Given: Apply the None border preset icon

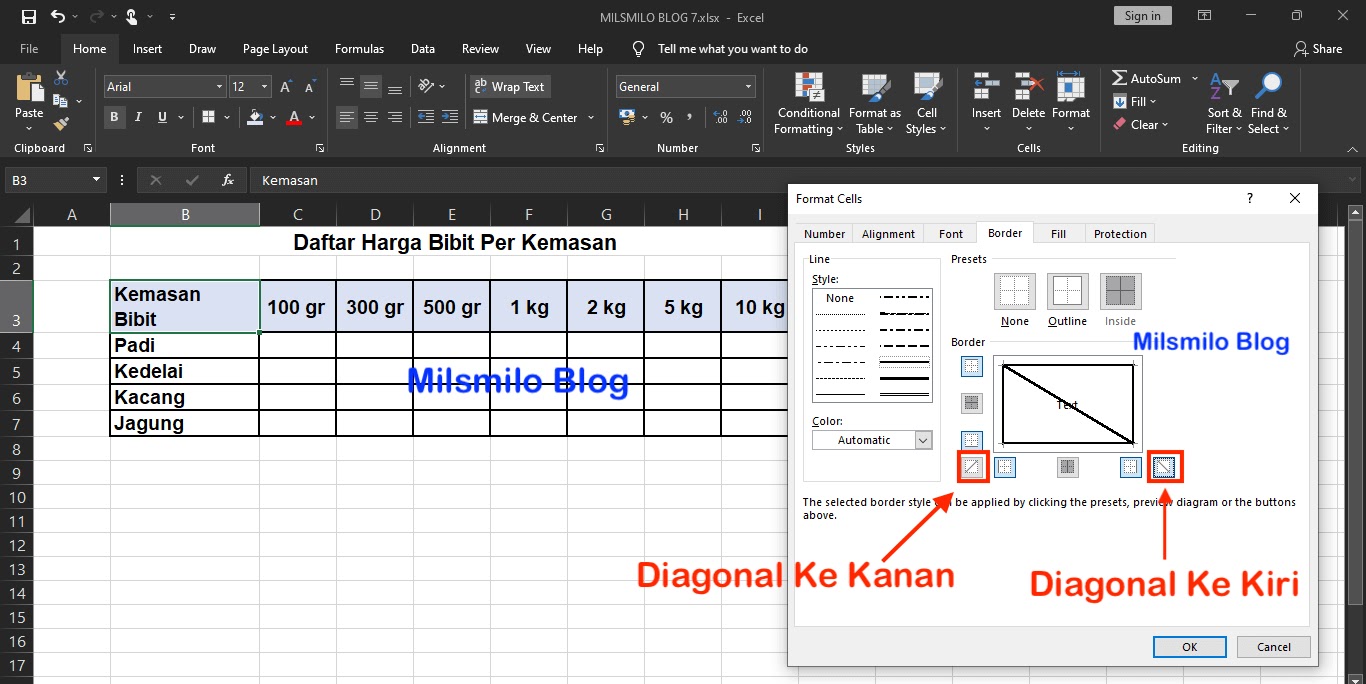Looking at the screenshot, I should (x=1014, y=291).
